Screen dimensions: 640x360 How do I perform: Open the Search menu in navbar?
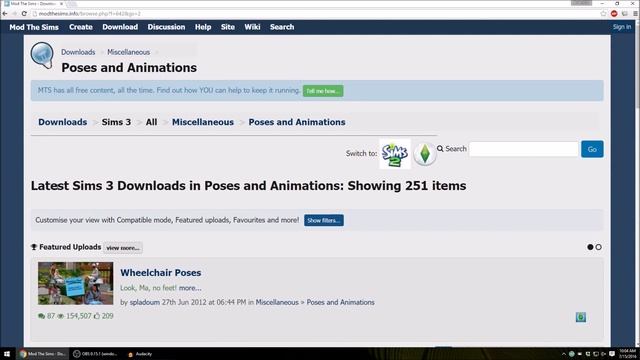click(282, 27)
